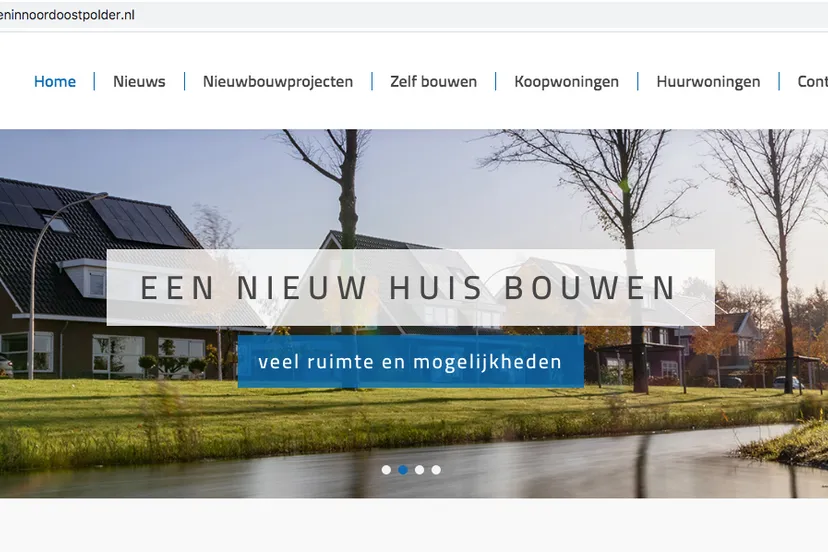This screenshot has width=828, height=552.
Task: Click the partially visible Contact menu item
Action: pos(813,81)
